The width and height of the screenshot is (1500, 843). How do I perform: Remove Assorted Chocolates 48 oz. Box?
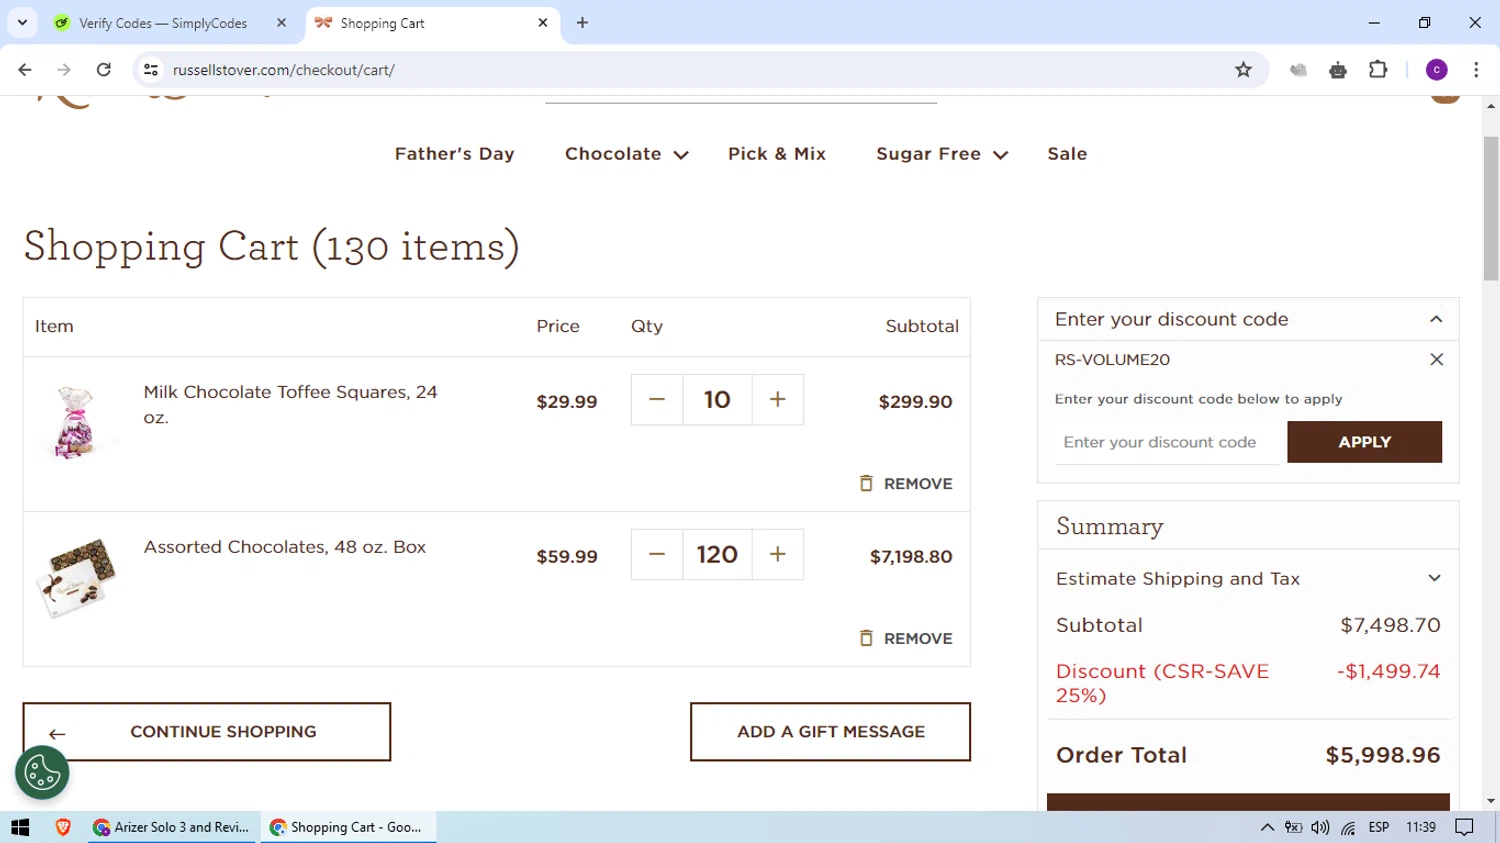906,639
